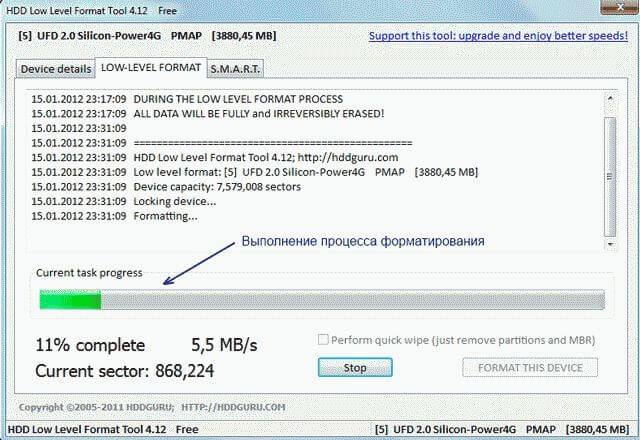
Task: Click the 'Locking device...' log entry
Action: 124,201
